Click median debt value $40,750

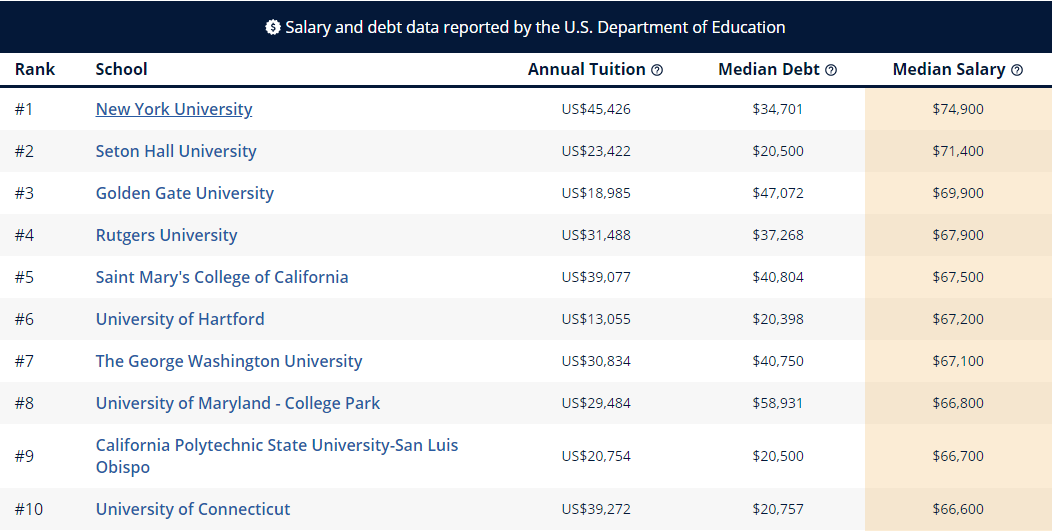click(x=778, y=361)
